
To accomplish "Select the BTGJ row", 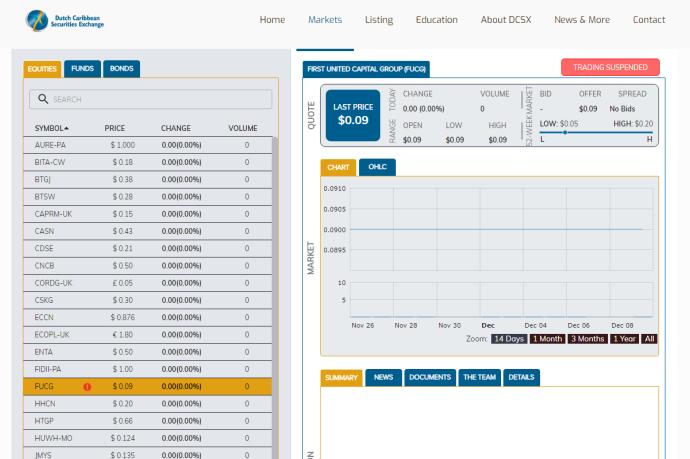I will 148,180.
